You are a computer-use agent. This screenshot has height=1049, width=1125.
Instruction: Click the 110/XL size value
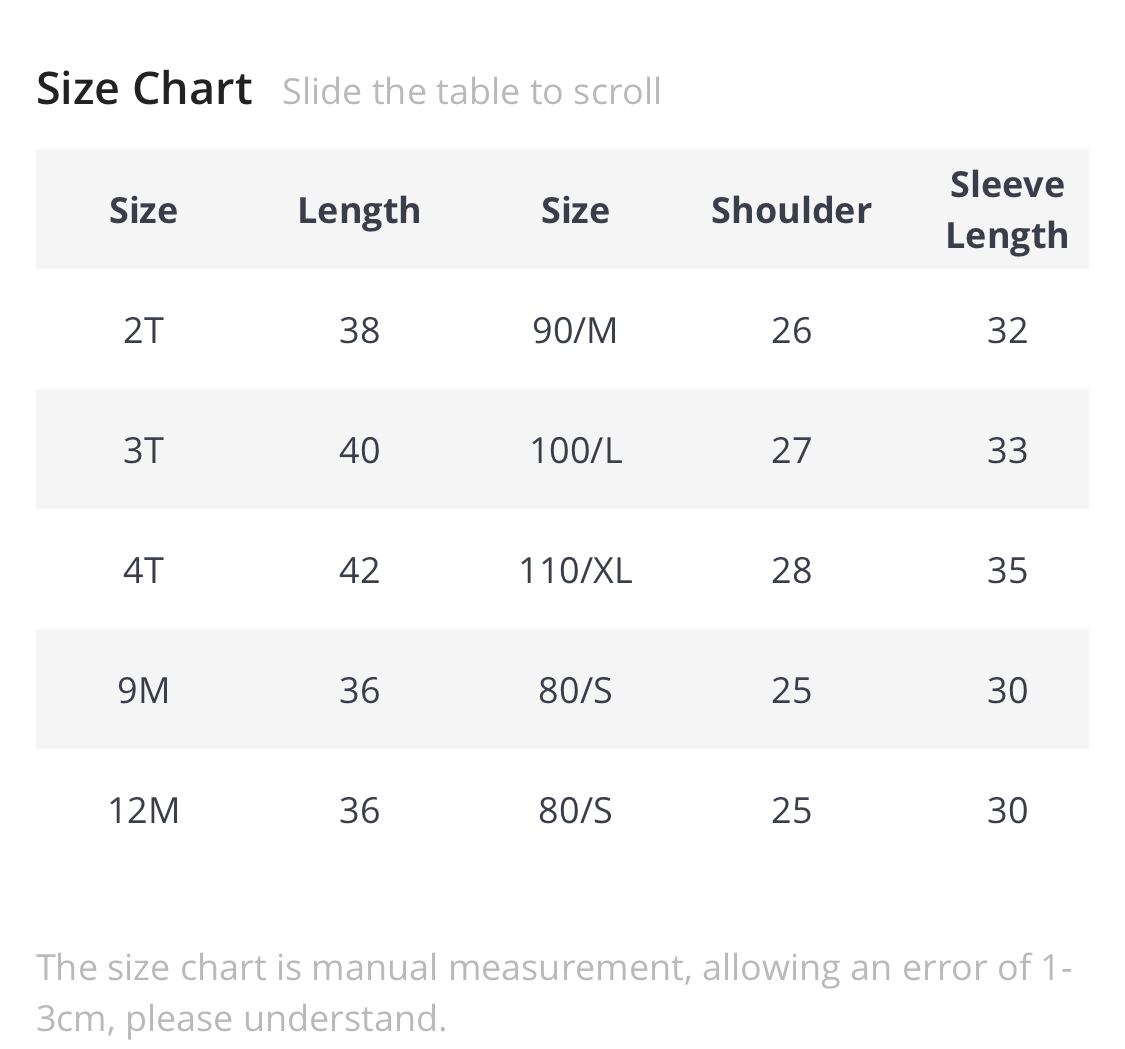click(575, 570)
